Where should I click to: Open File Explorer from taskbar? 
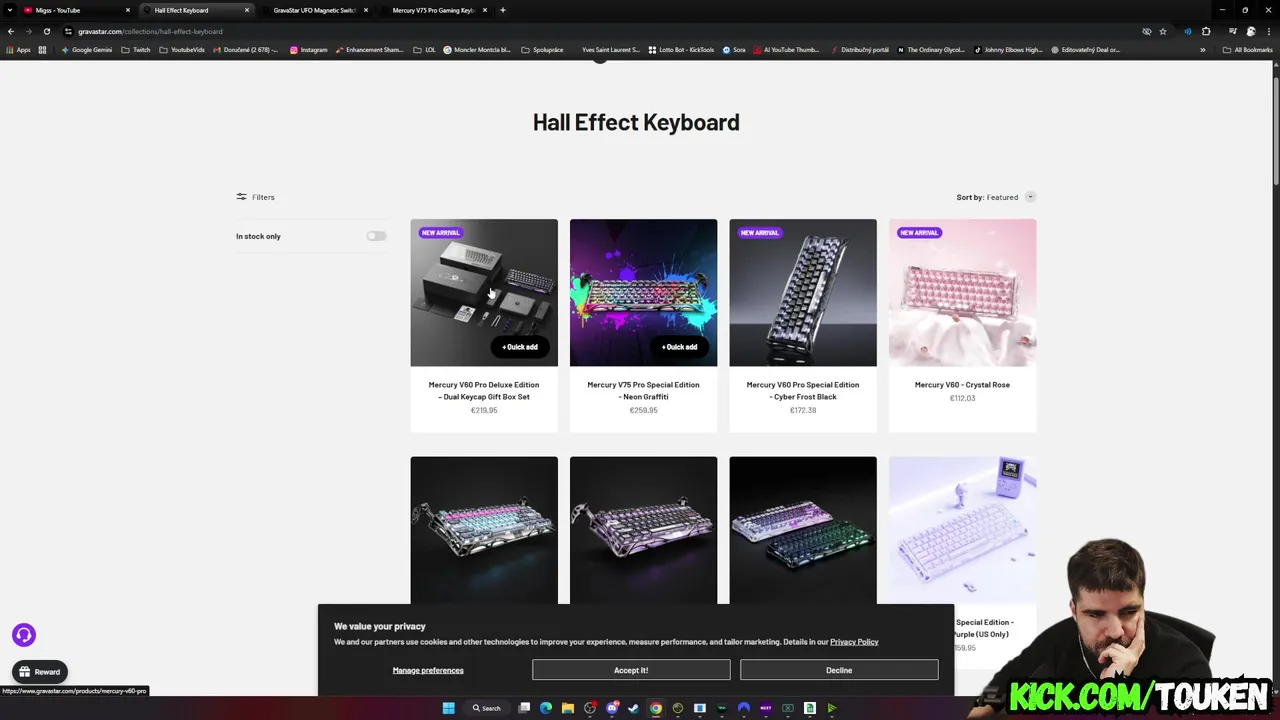click(568, 708)
